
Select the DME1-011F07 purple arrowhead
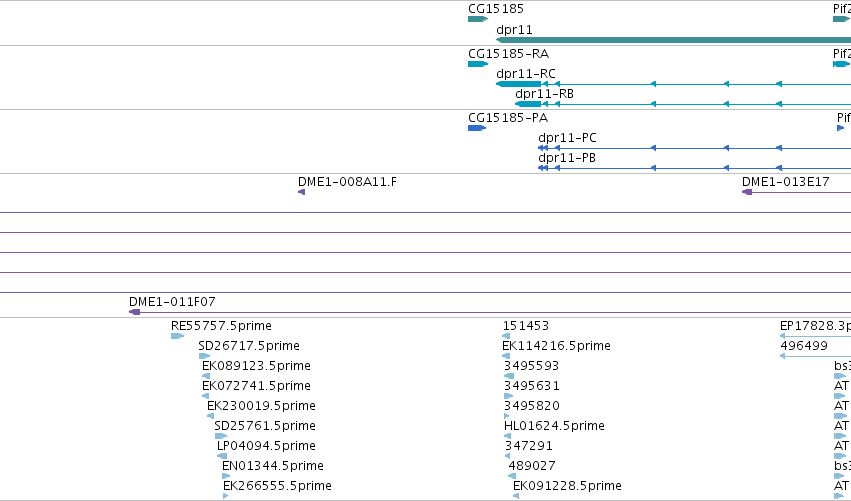pos(135,312)
